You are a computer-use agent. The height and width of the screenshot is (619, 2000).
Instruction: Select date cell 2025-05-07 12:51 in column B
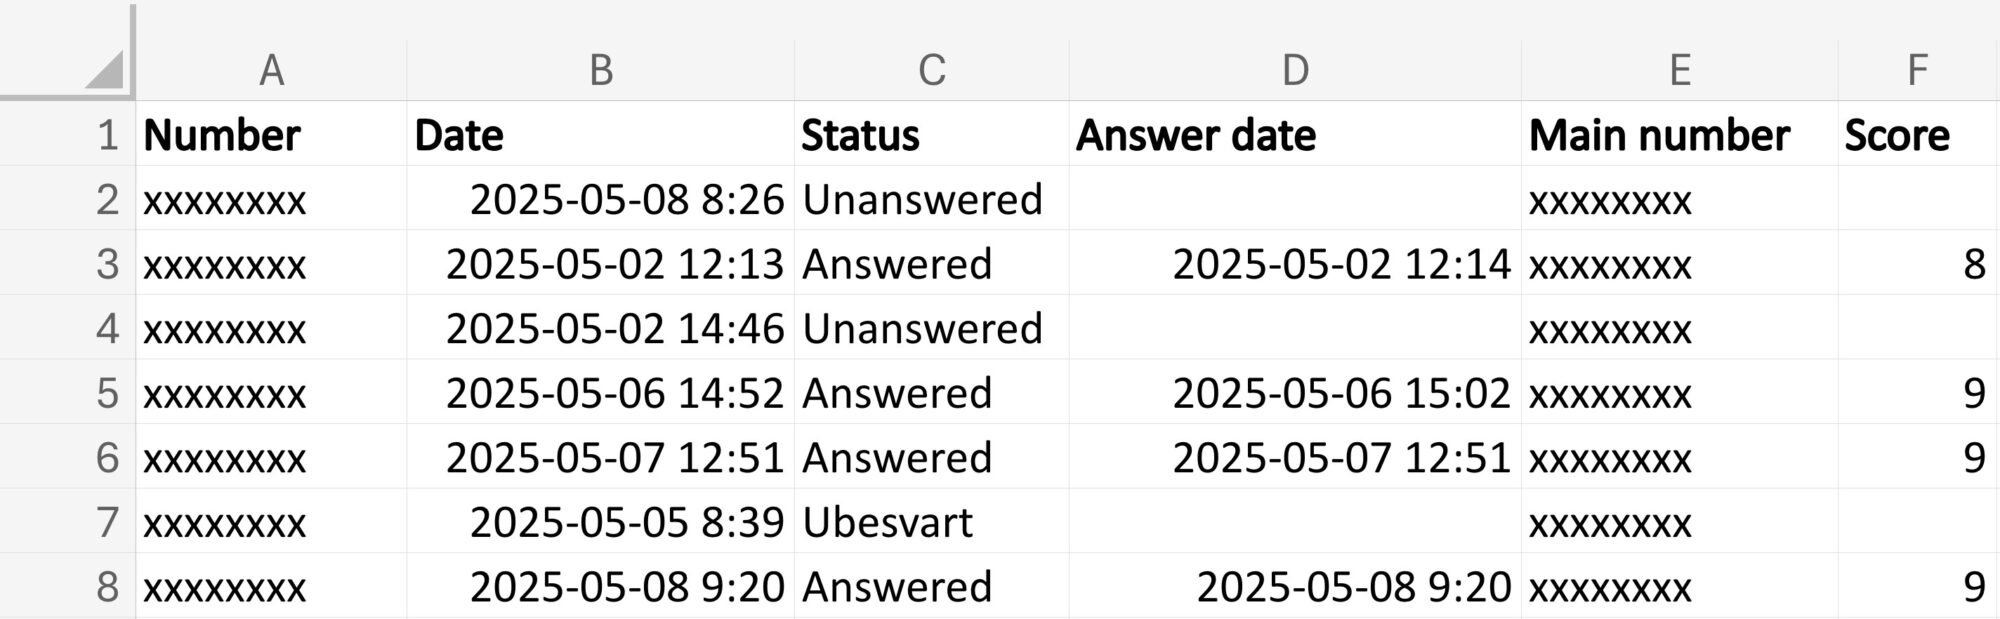tap(600, 457)
